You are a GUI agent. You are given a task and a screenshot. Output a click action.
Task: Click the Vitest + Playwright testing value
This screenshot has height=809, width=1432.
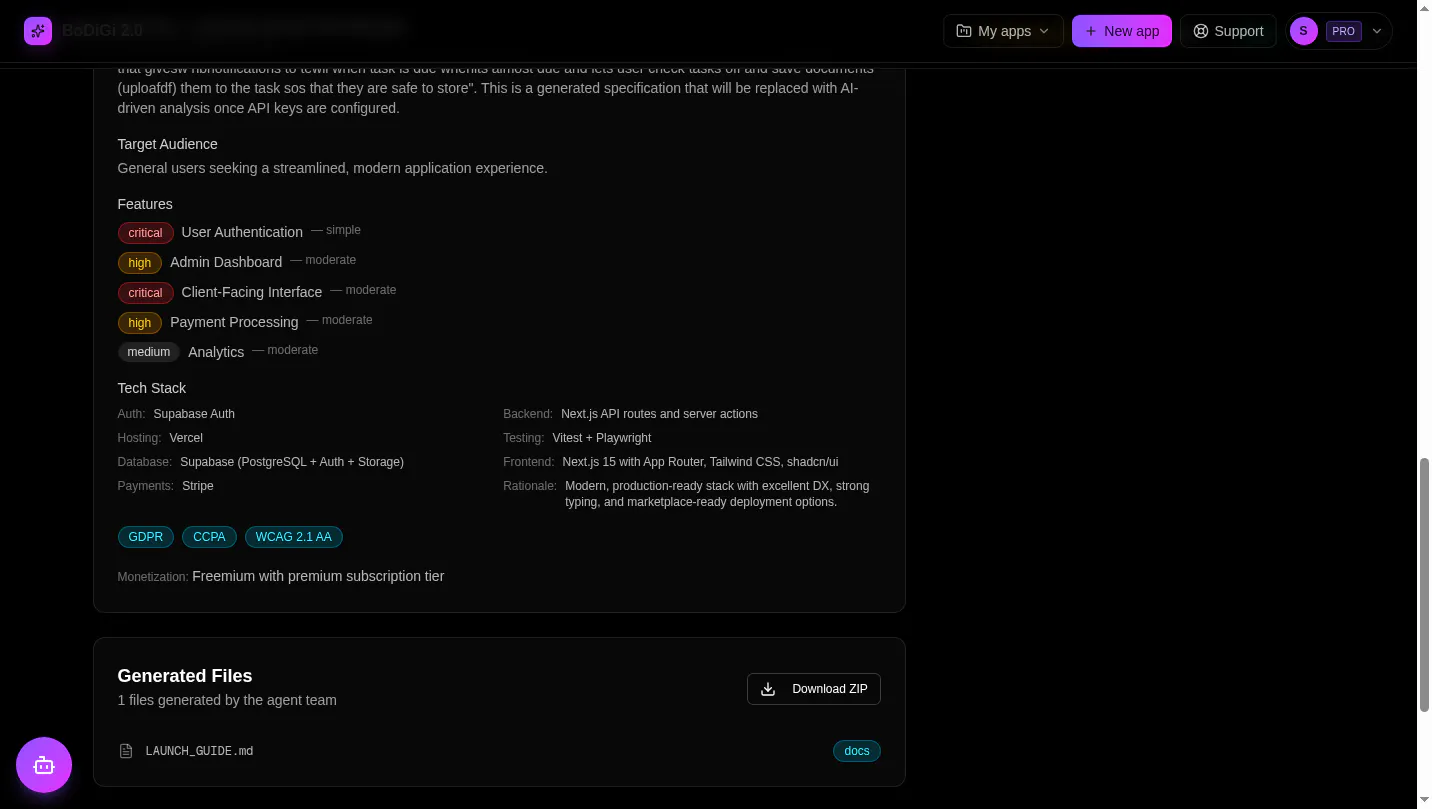point(602,438)
